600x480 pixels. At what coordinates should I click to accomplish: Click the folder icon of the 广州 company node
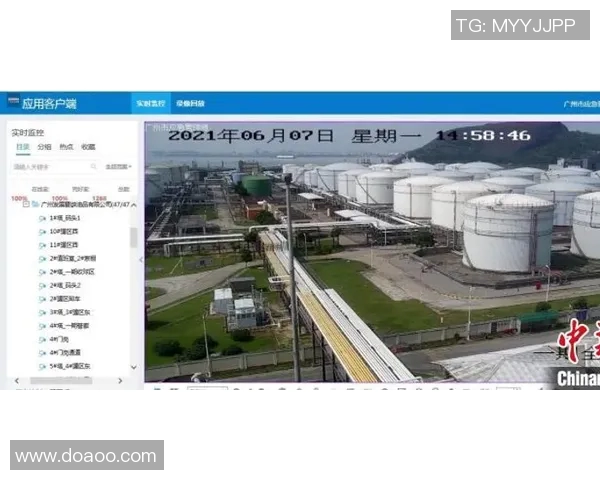[x=34, y=204]
